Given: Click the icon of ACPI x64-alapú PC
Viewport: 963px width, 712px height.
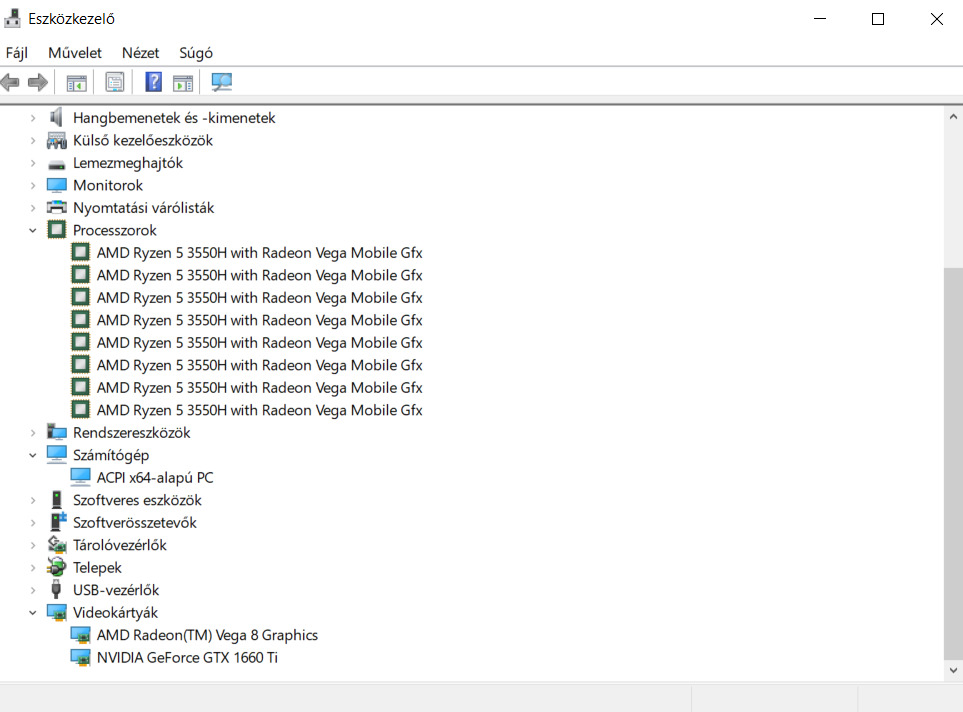Looking at the screenshot, I should click(x=80, y=477).
